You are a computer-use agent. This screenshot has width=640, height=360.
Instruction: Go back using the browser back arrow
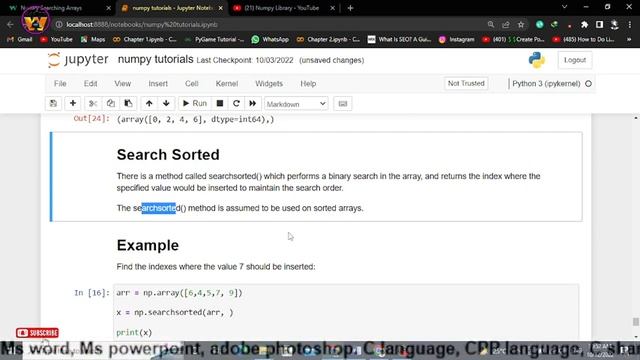tap(10, 24)
